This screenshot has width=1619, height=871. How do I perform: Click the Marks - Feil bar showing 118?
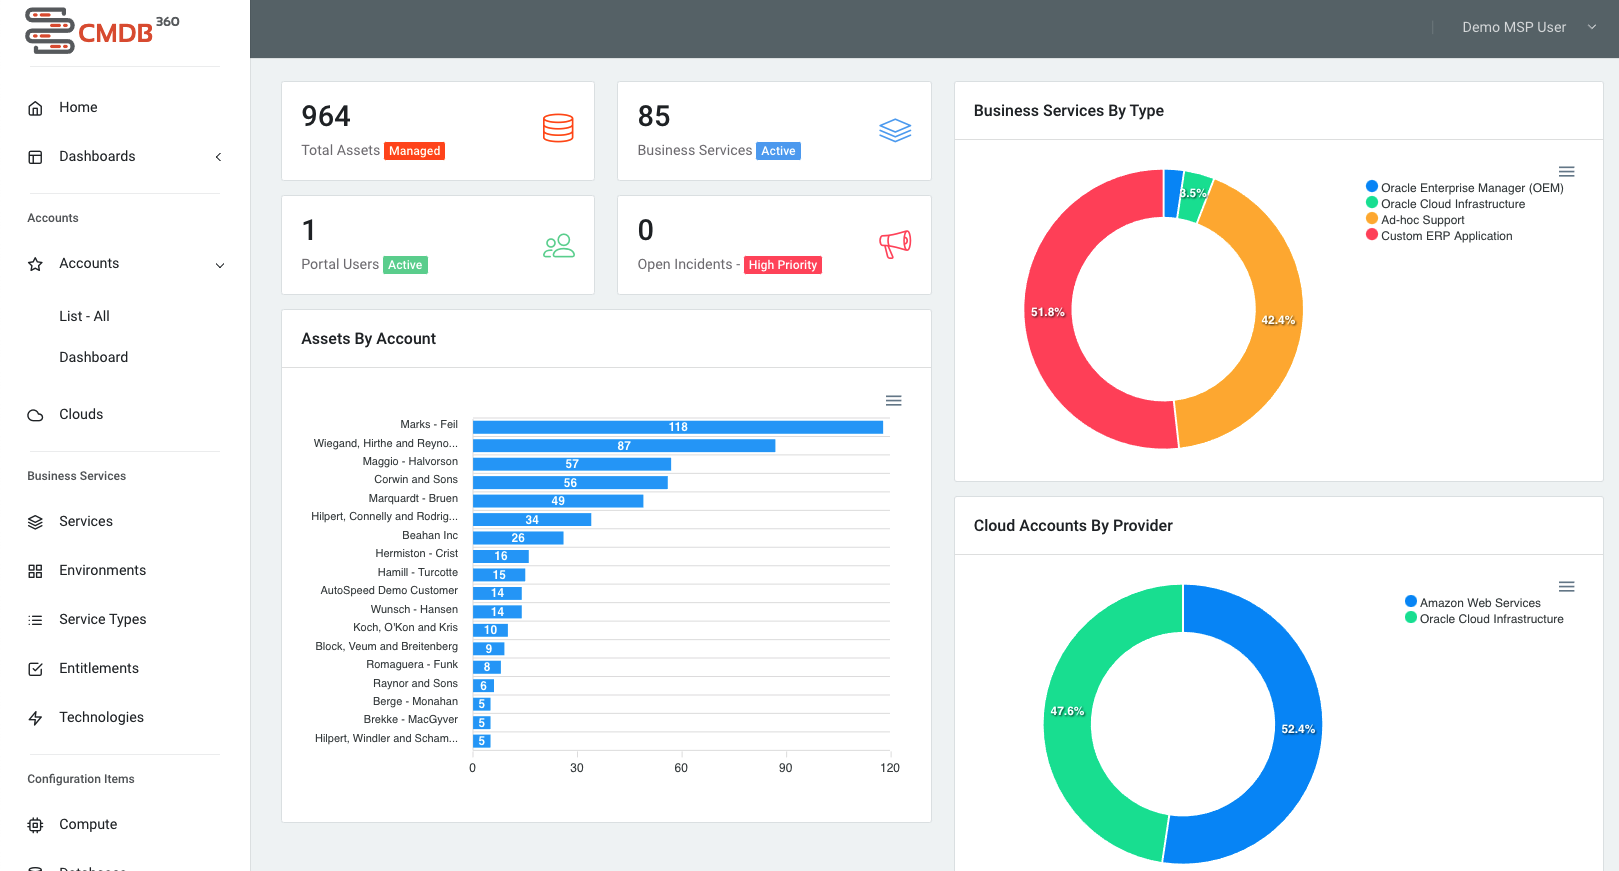click(678, 427)
